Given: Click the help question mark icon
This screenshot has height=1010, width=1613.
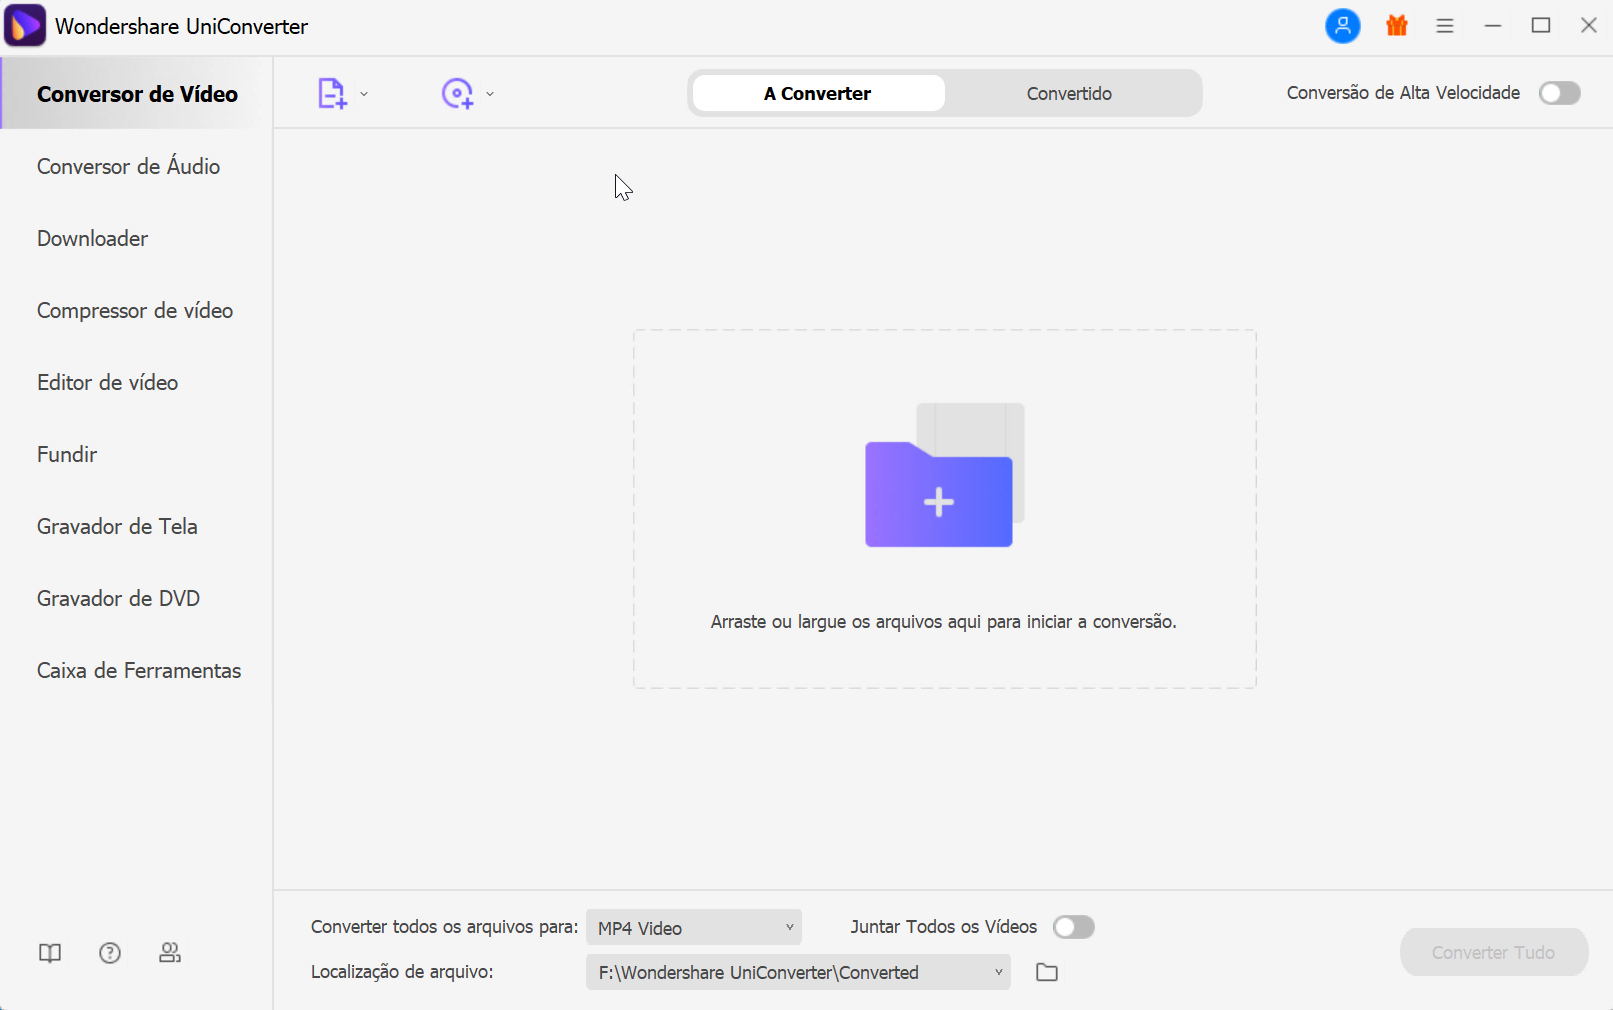Looking at the screenshot, I should pos(110,953).
